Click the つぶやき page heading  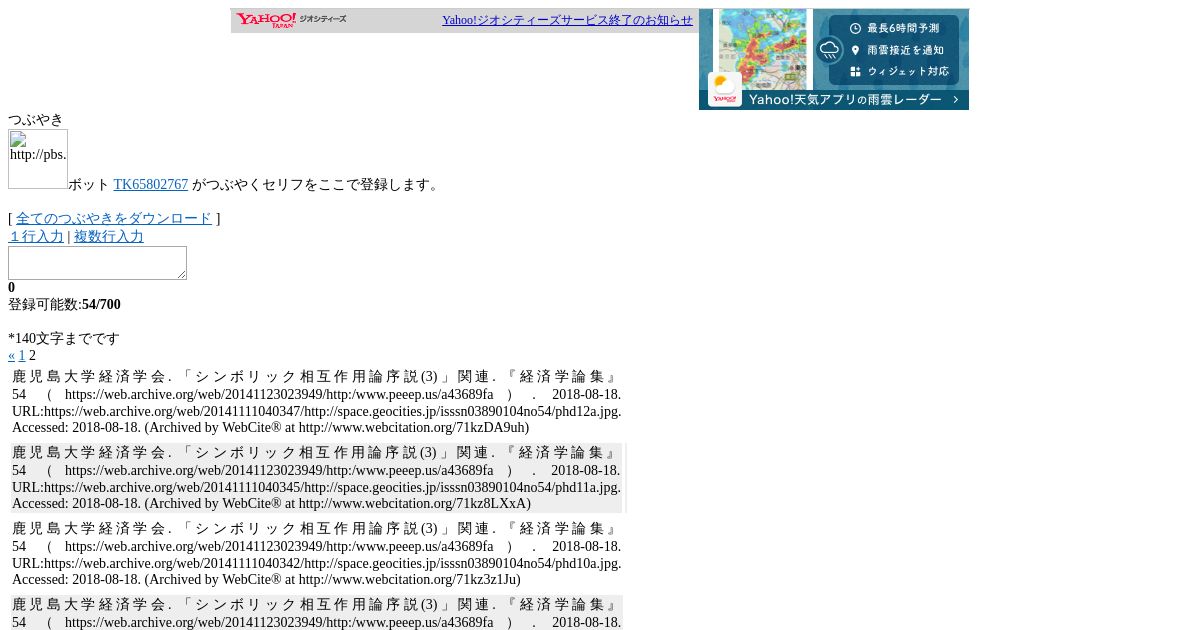(x=36, y=120)
